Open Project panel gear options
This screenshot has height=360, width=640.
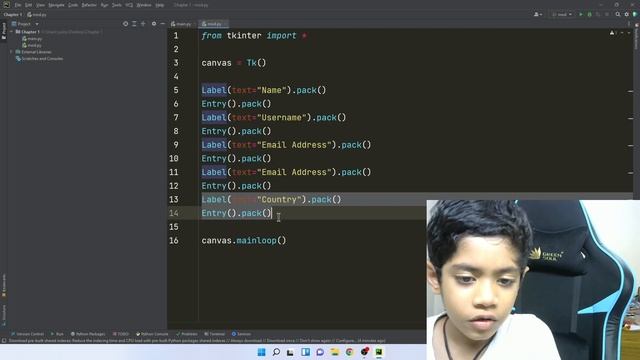tap(154, 24)
